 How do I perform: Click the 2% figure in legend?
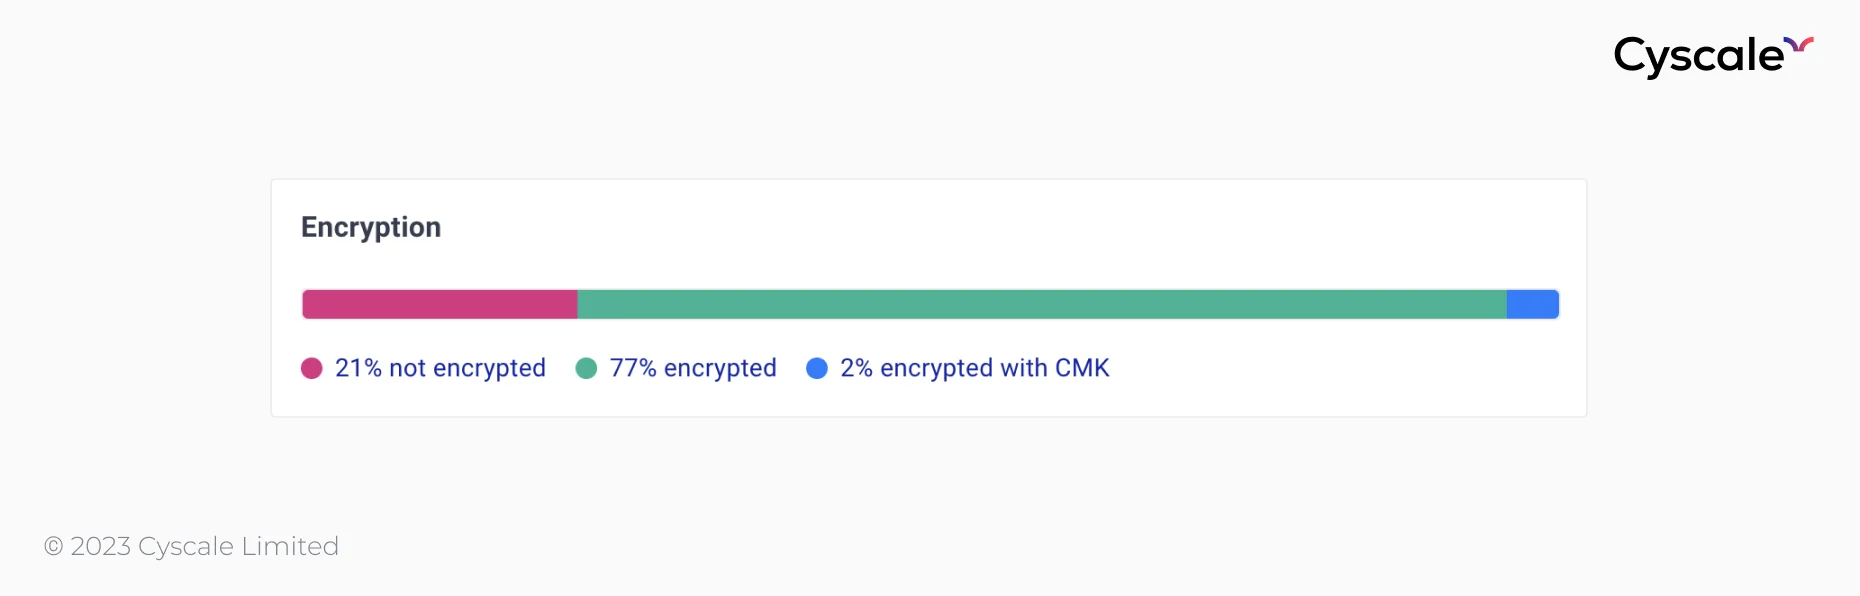click(857, 368)
